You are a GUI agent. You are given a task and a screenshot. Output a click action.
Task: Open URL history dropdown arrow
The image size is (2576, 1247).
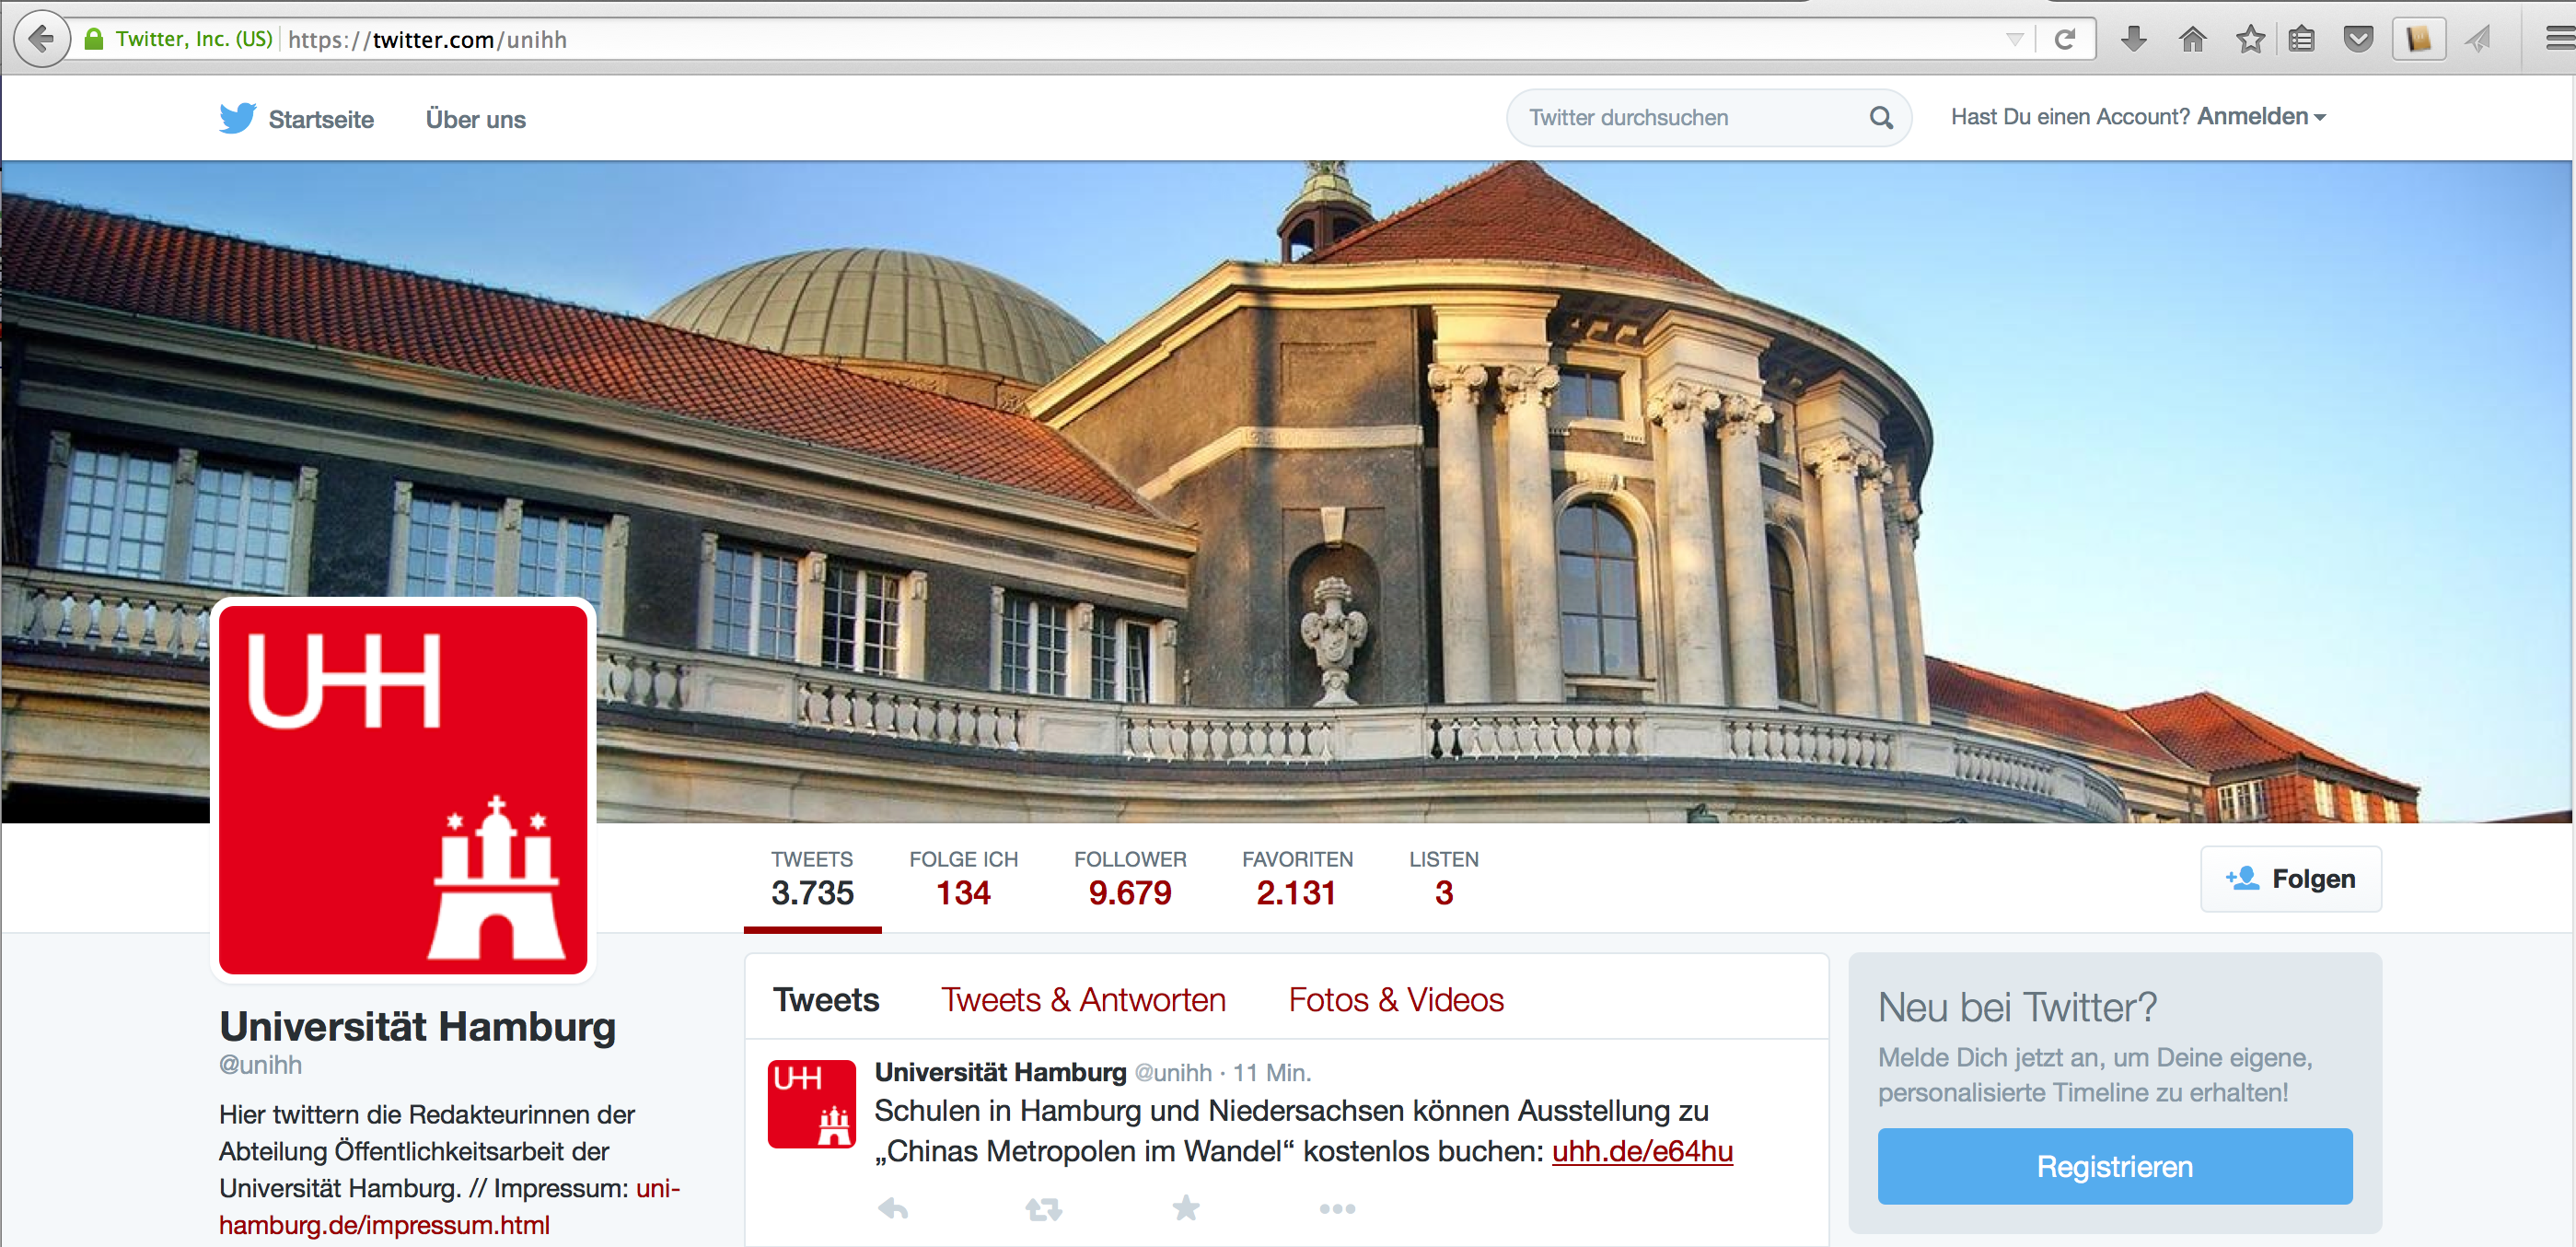tap(2014, 39)
